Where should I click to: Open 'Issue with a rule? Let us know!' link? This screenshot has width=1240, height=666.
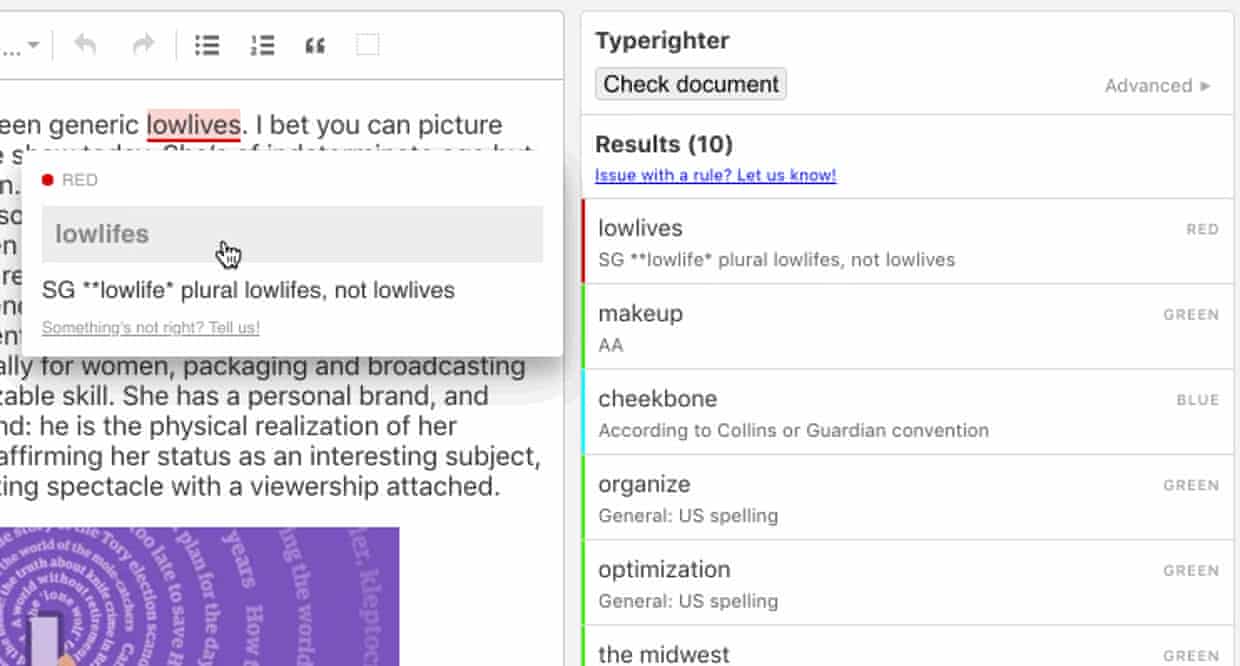(715, 175)
